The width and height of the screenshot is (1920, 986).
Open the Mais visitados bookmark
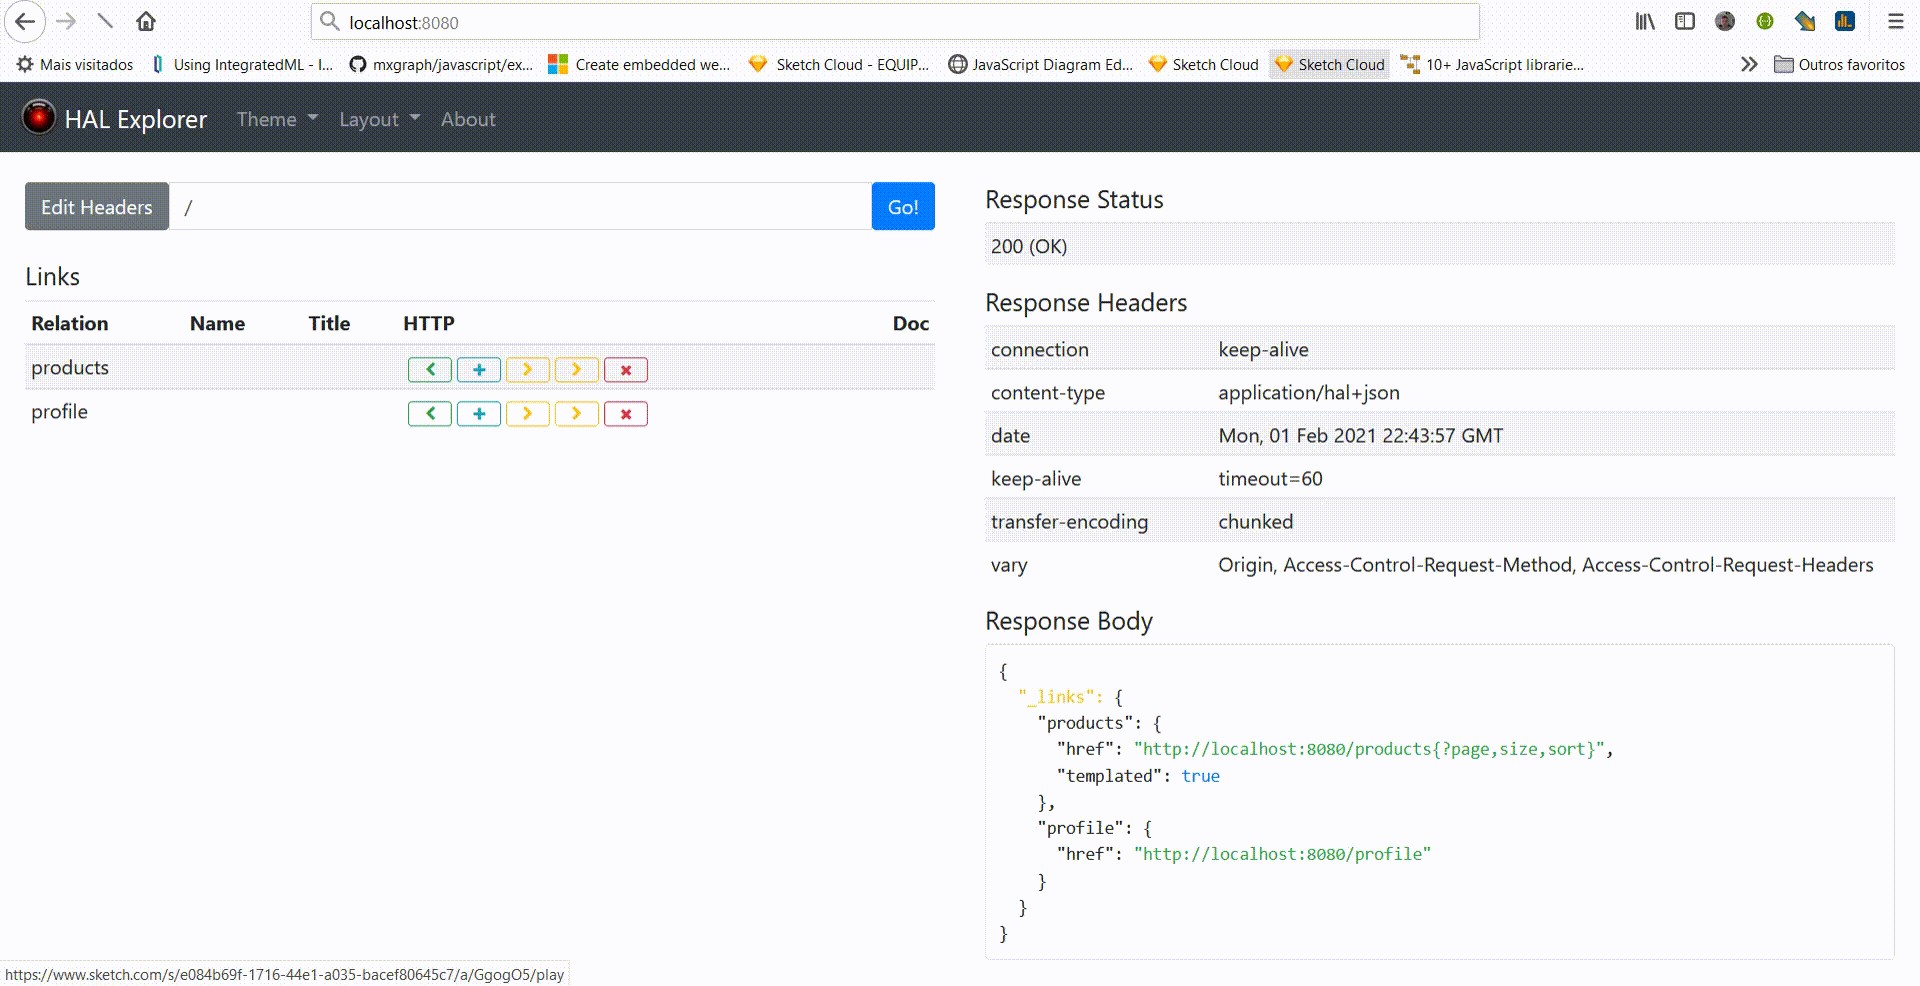click(x=76, y=65)
